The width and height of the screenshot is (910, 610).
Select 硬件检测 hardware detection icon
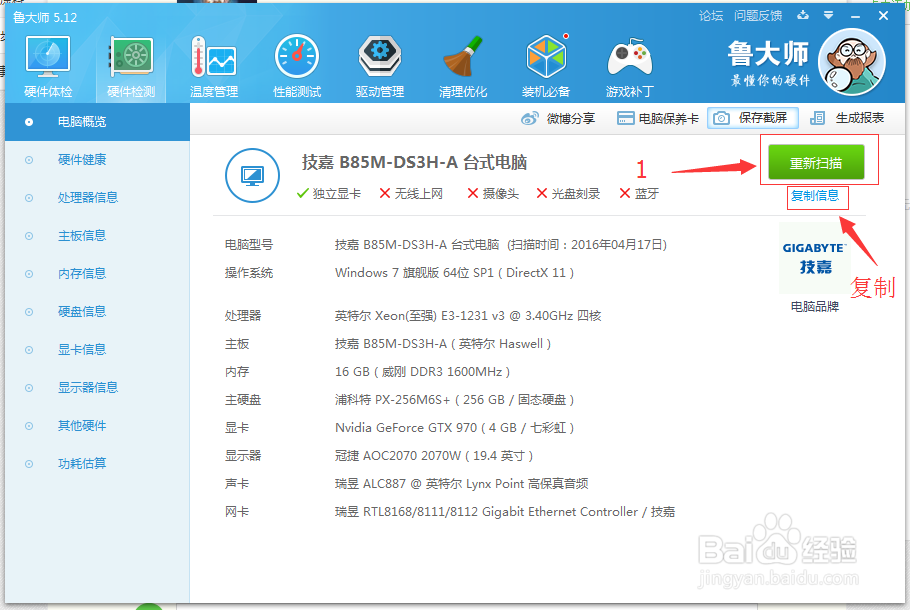tap(131, 57)
